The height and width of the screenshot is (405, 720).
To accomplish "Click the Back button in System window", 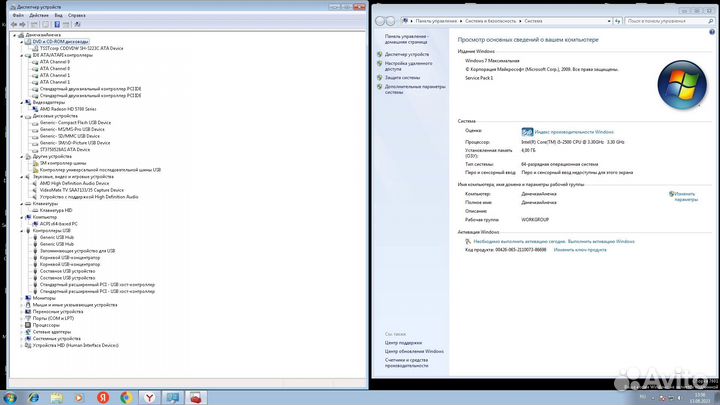I will (380, 21).
